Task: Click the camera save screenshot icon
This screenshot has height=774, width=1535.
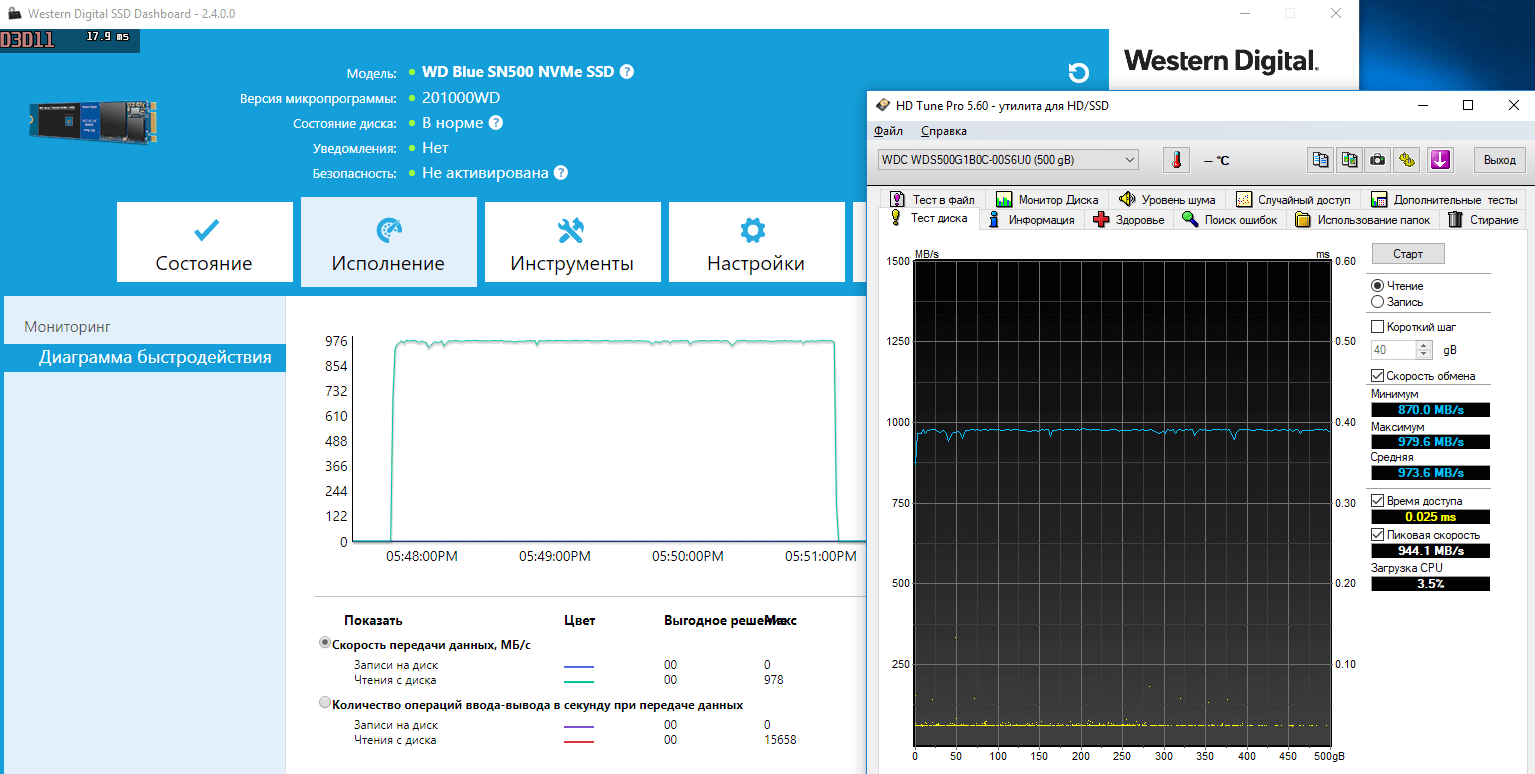Action: tap(1378, 160)
